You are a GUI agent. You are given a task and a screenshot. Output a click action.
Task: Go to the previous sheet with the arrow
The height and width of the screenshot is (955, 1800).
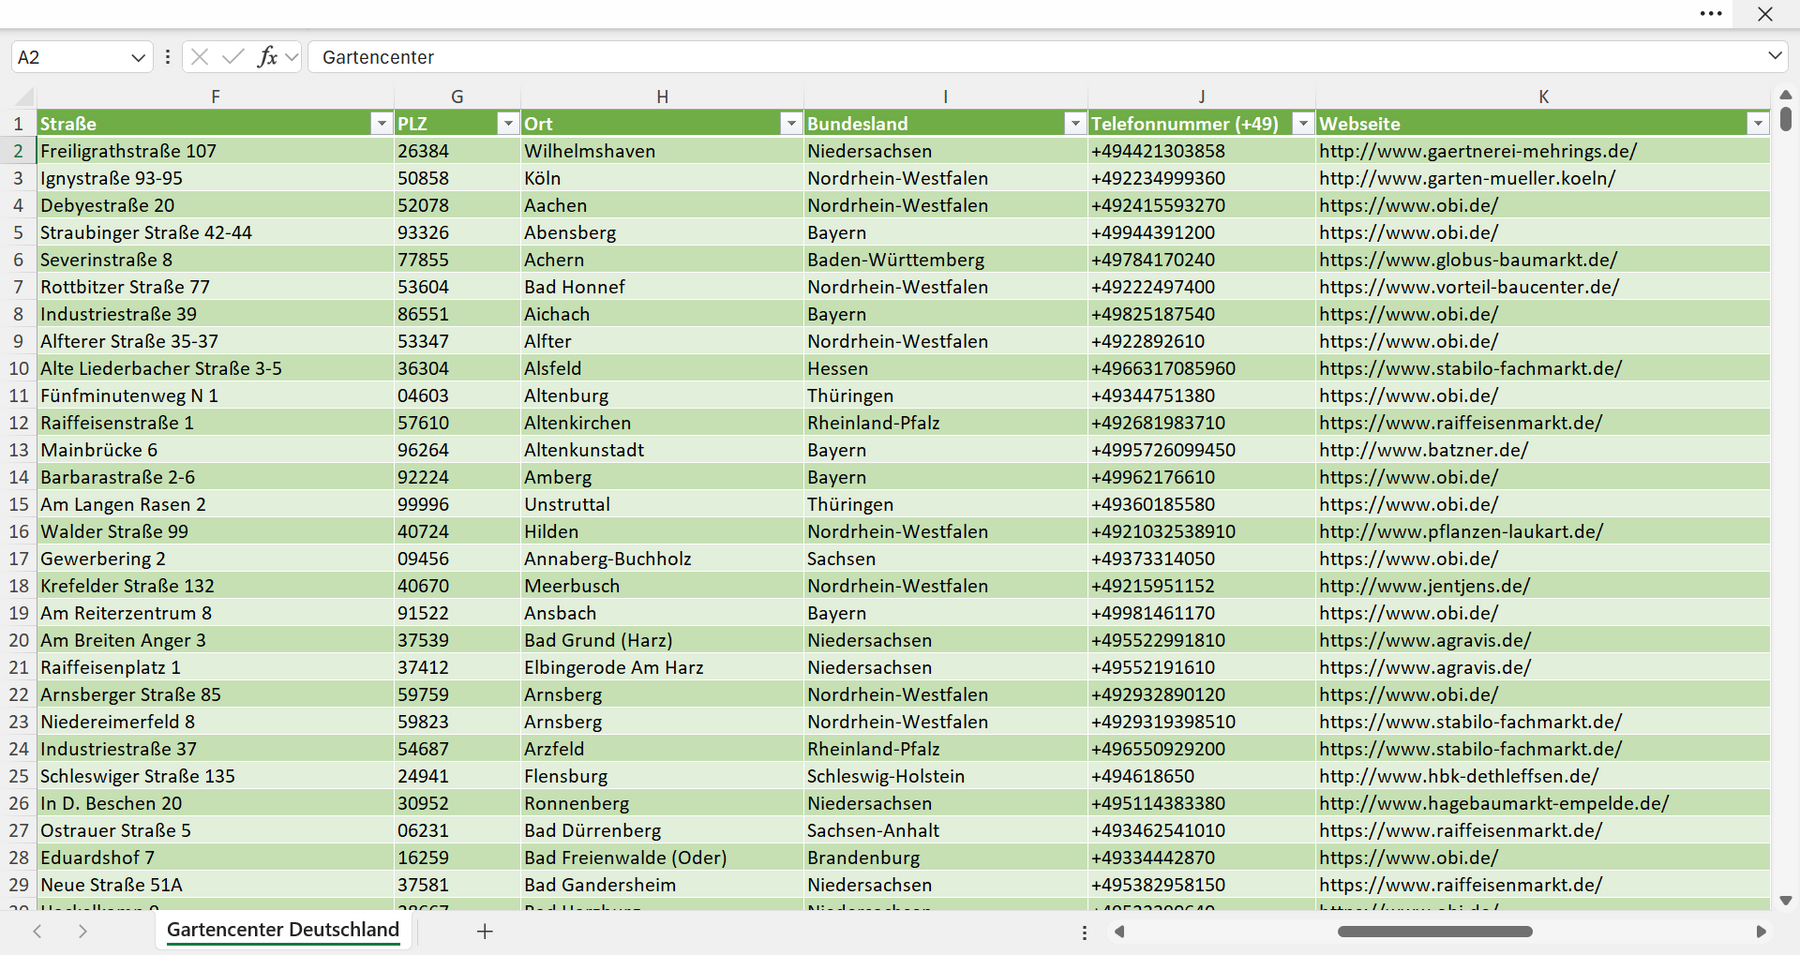[x=37, y=931]
